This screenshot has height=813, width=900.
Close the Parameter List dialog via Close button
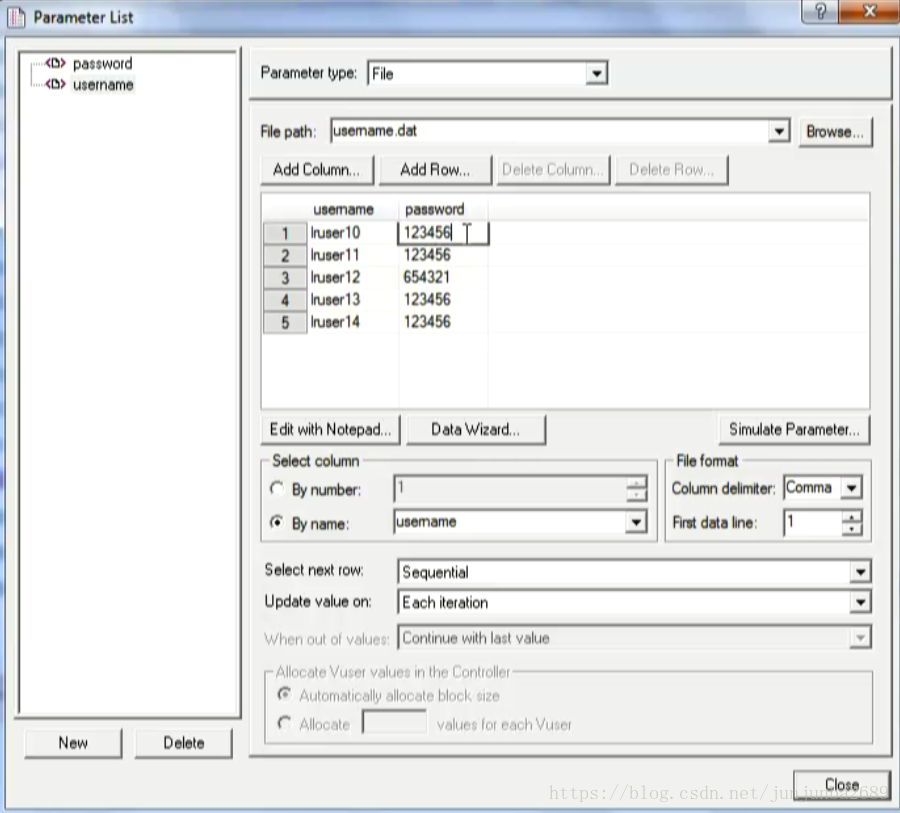point(841,784)
